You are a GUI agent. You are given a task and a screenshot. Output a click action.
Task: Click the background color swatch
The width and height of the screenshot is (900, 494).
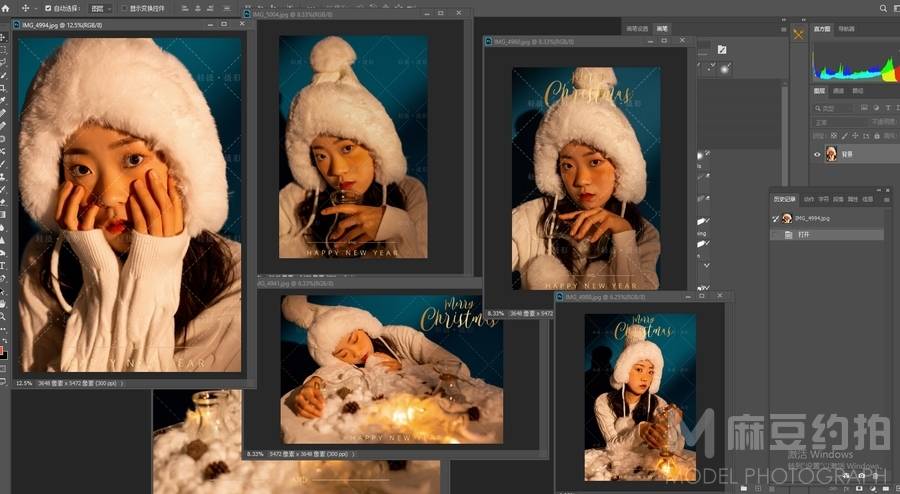coord(5,355)
